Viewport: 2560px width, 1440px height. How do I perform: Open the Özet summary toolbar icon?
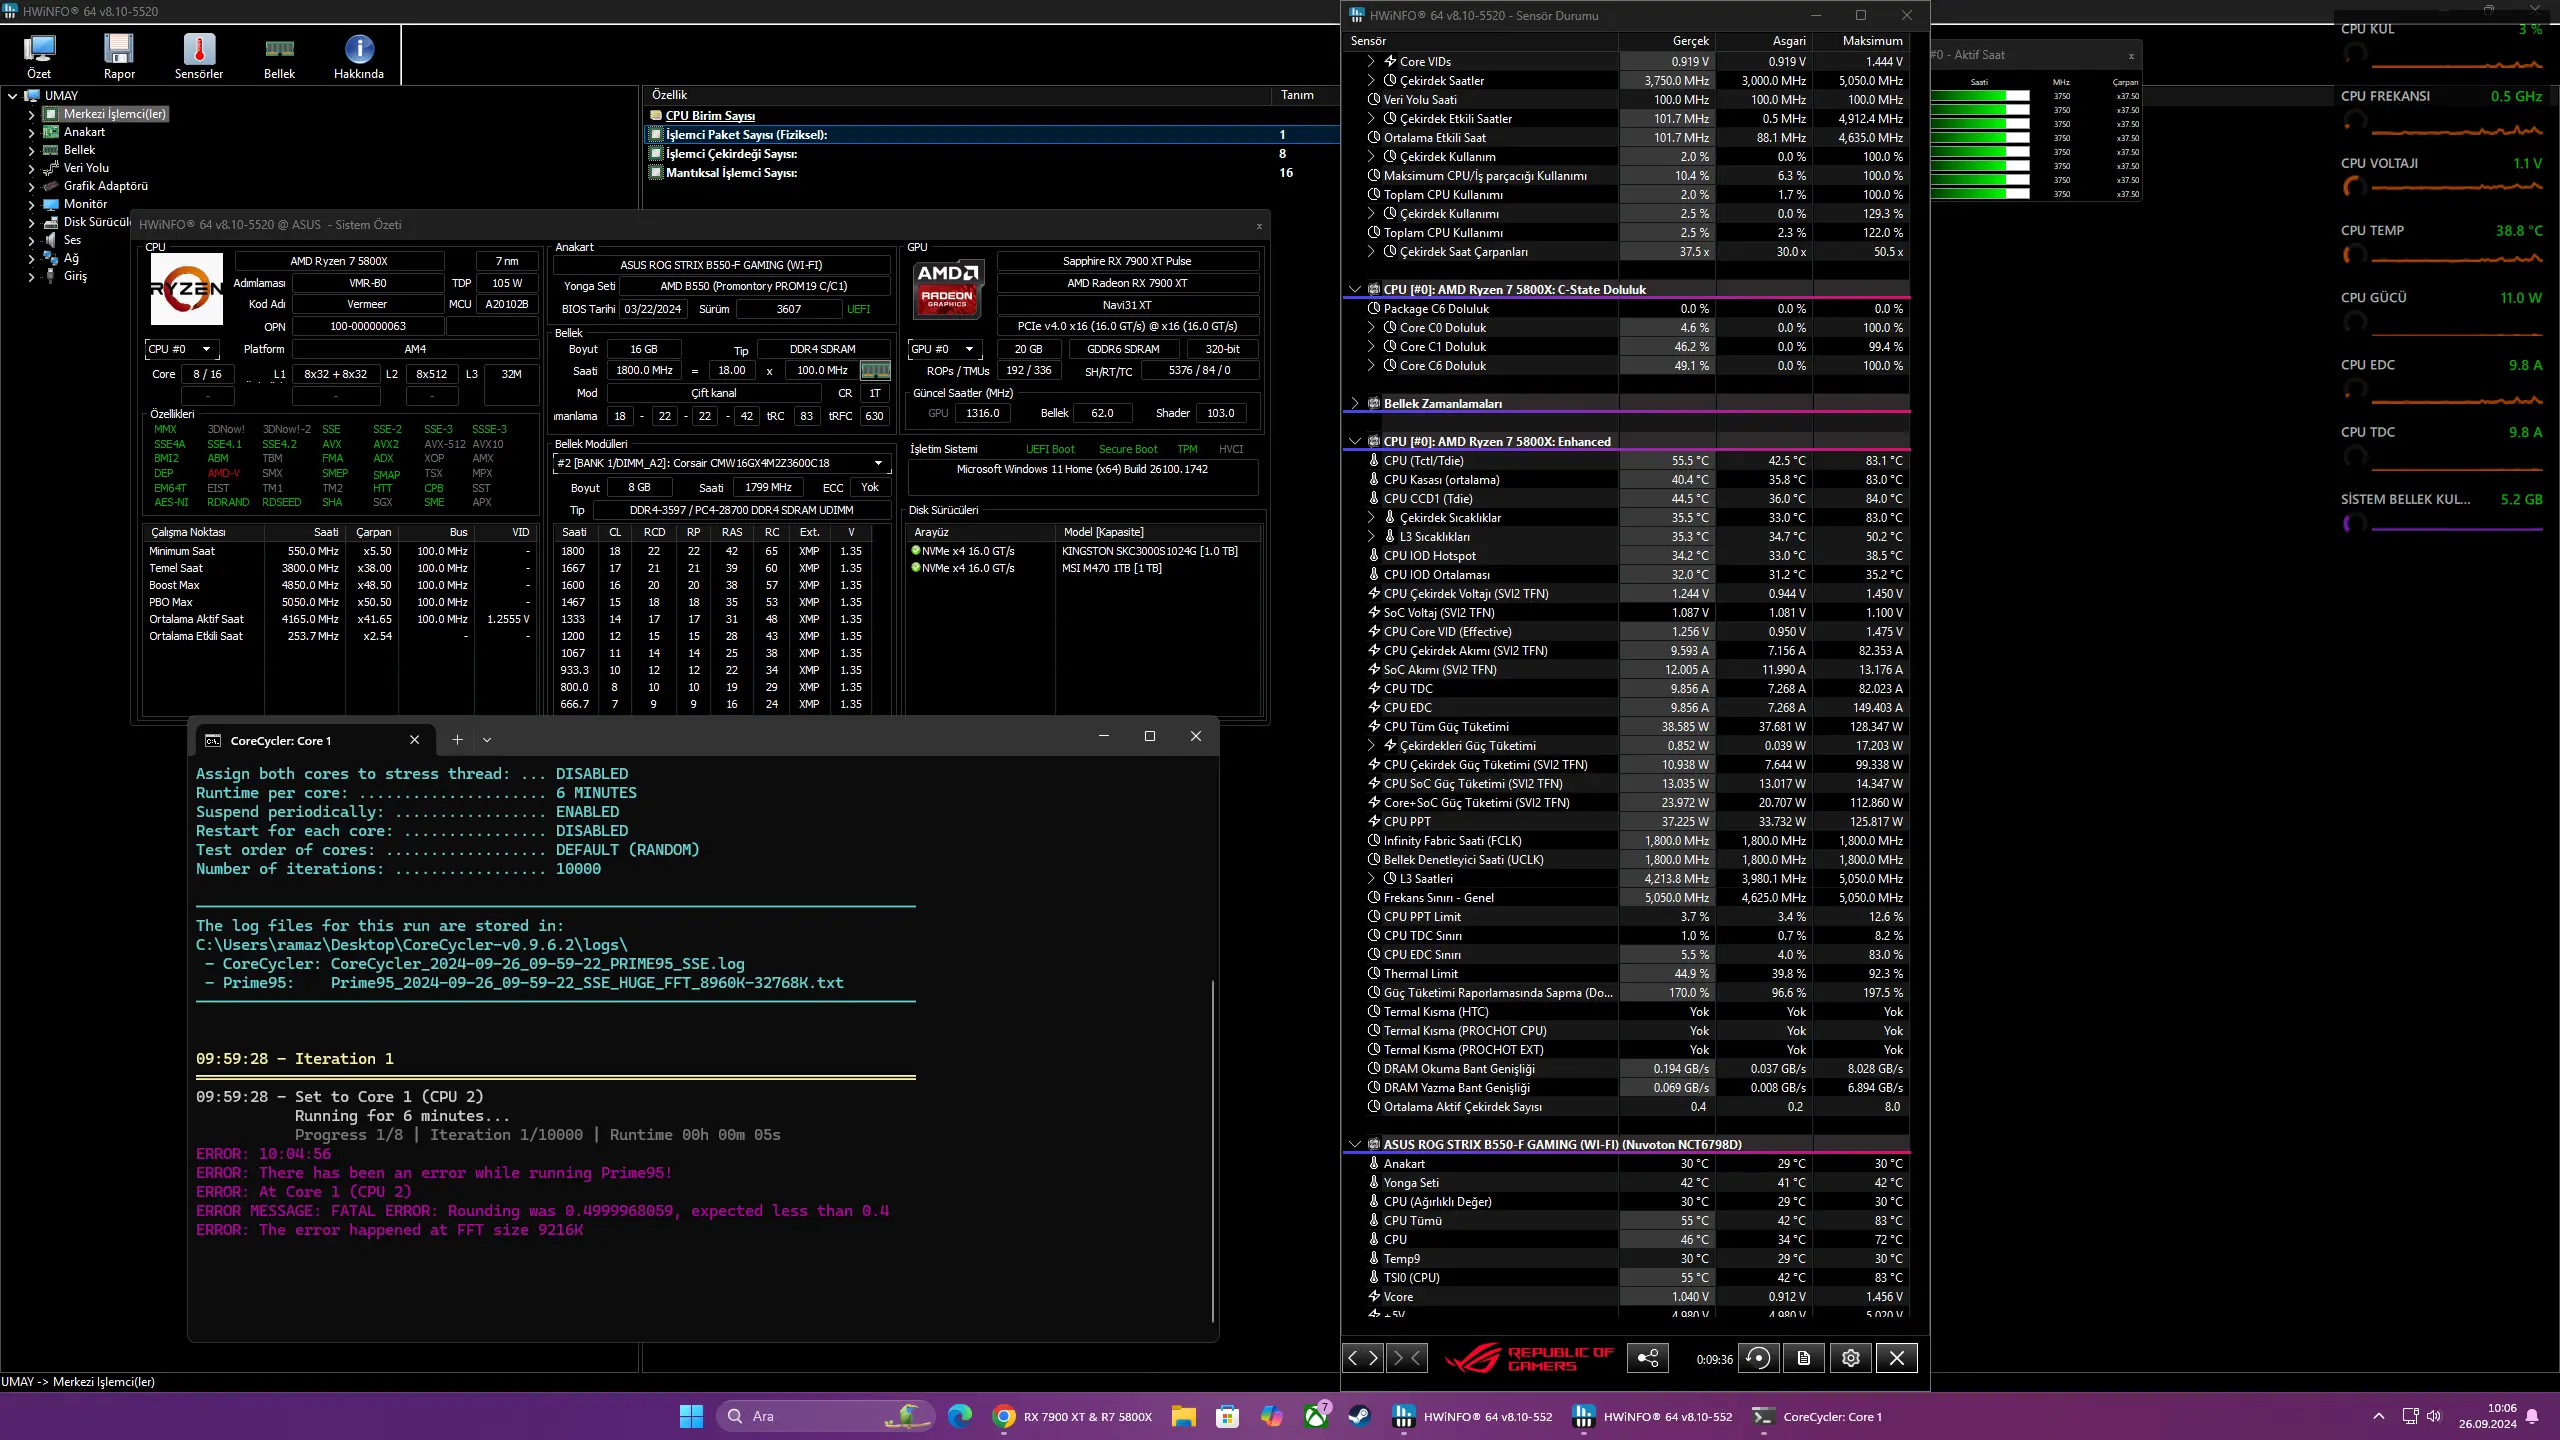coord(39,56)
